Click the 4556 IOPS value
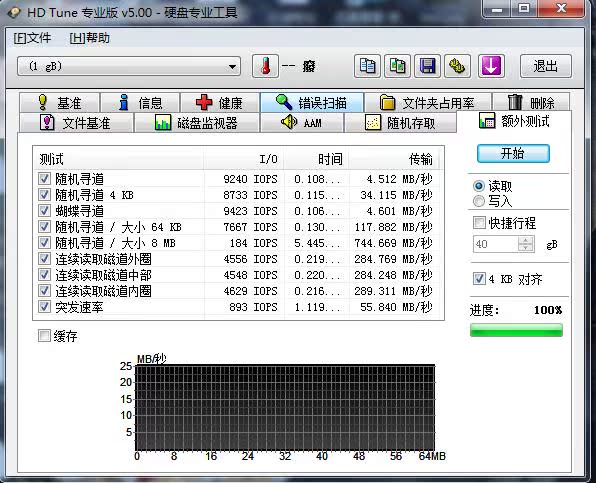Screen dimensions: 596x483 pos(250,259)
